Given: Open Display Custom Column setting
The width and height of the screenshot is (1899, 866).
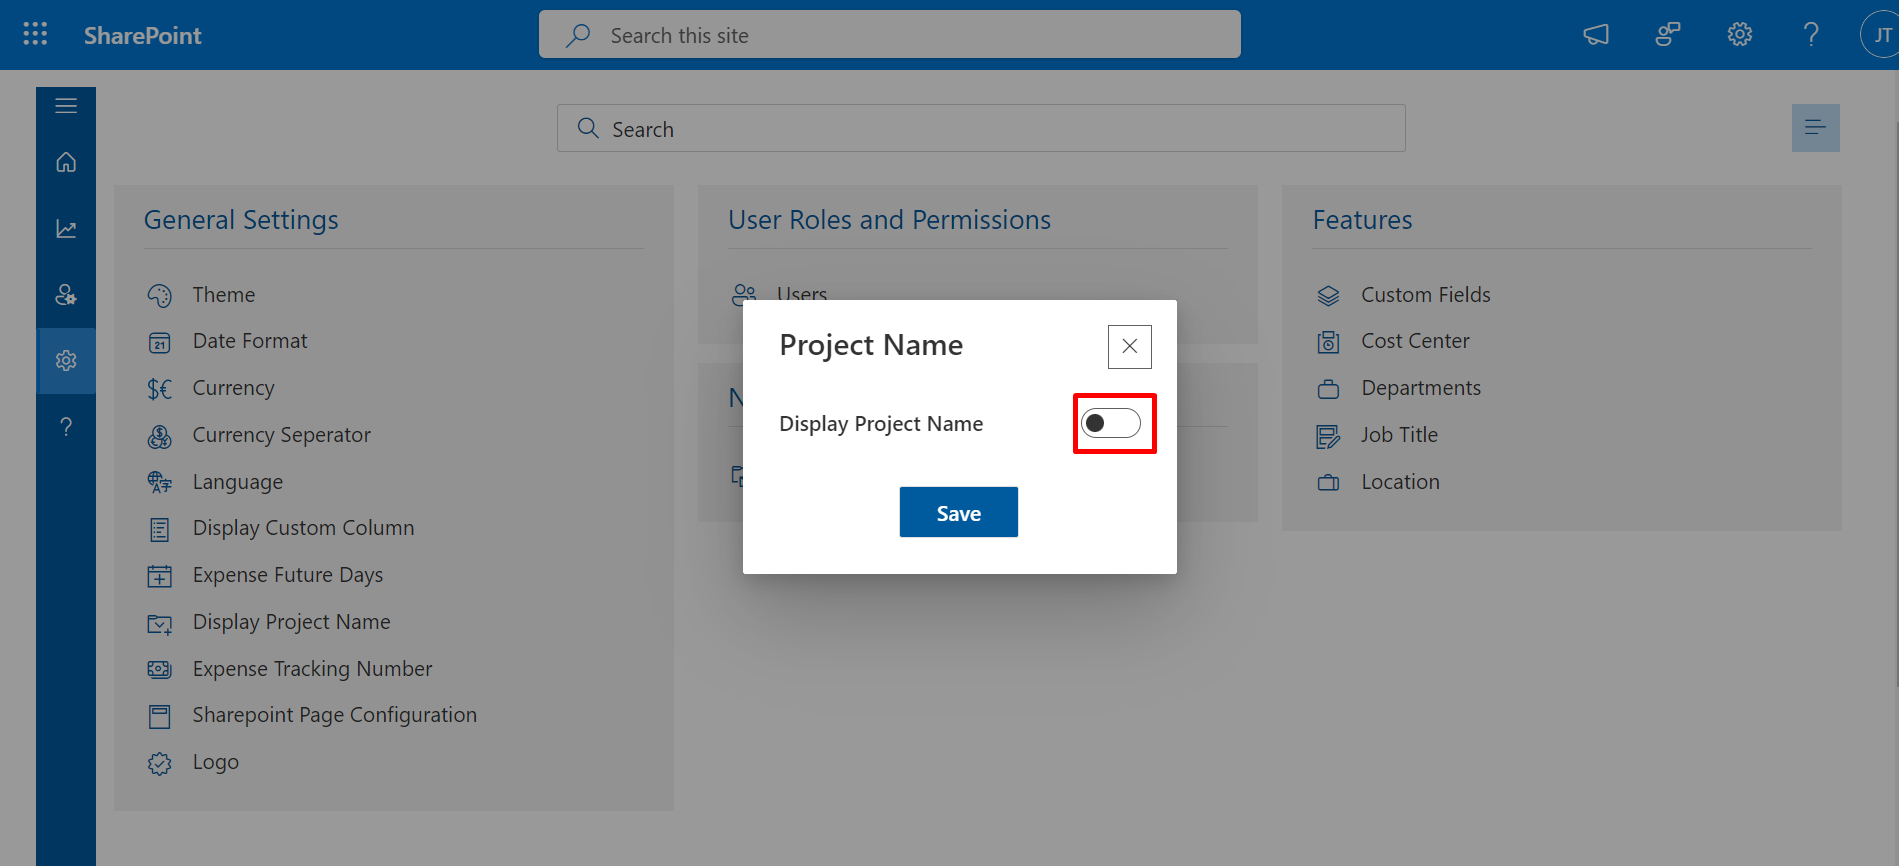Looking at the screenshot, I should coord(303,528).
